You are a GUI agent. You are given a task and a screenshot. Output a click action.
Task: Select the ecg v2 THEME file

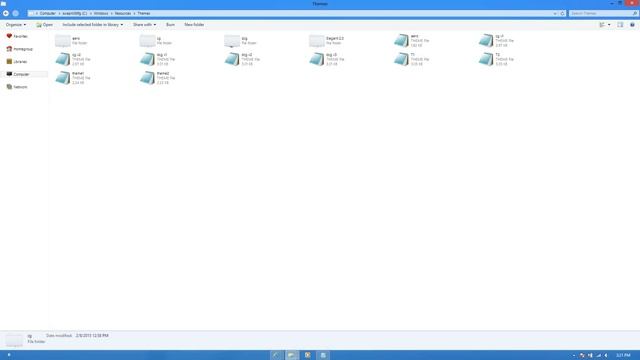pyautogui.click(x=243, y=59)
